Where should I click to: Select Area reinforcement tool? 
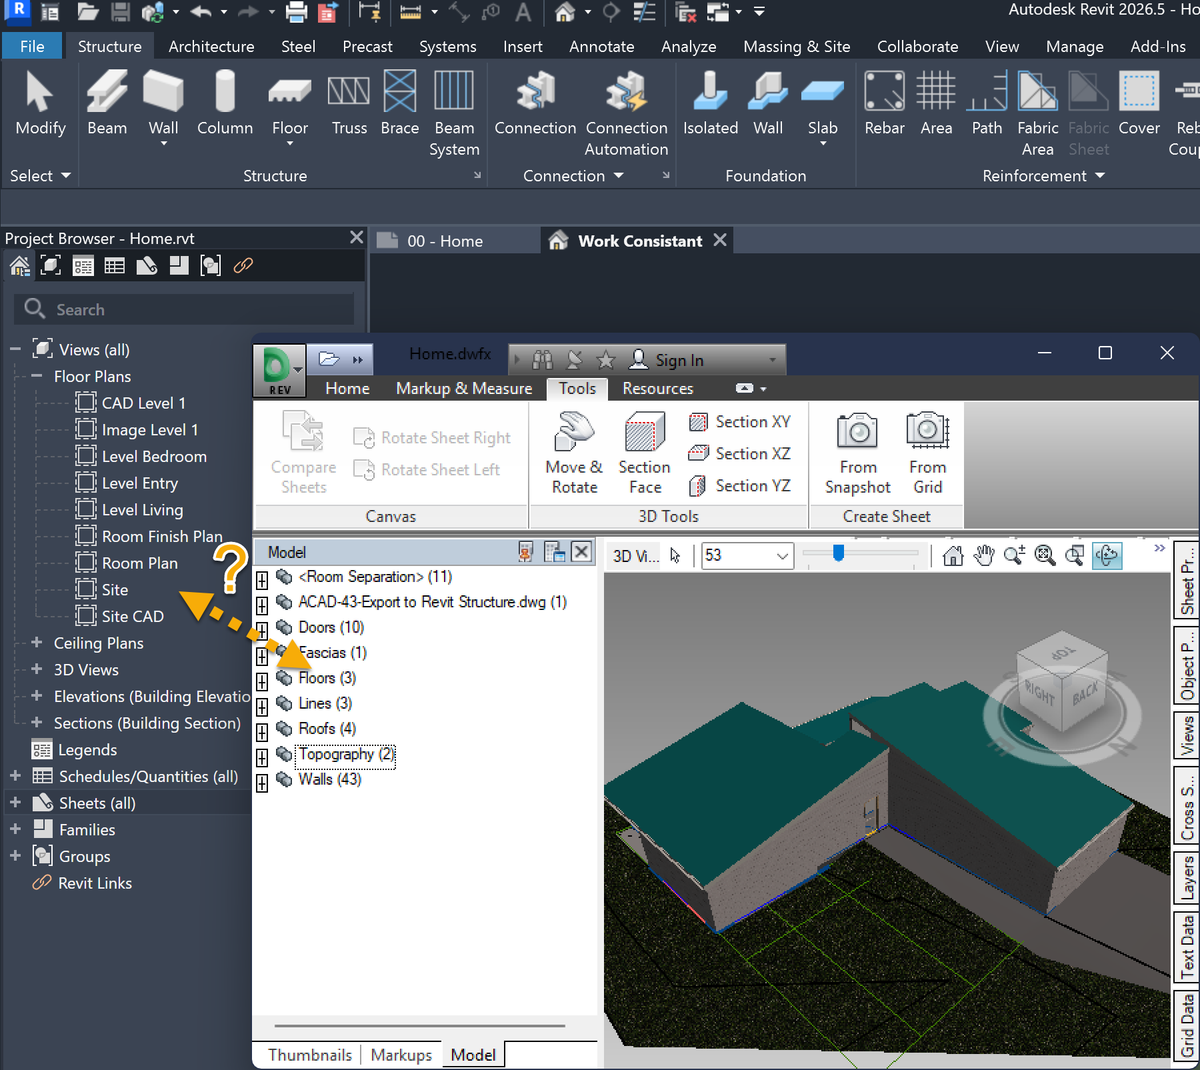(936, 104)
